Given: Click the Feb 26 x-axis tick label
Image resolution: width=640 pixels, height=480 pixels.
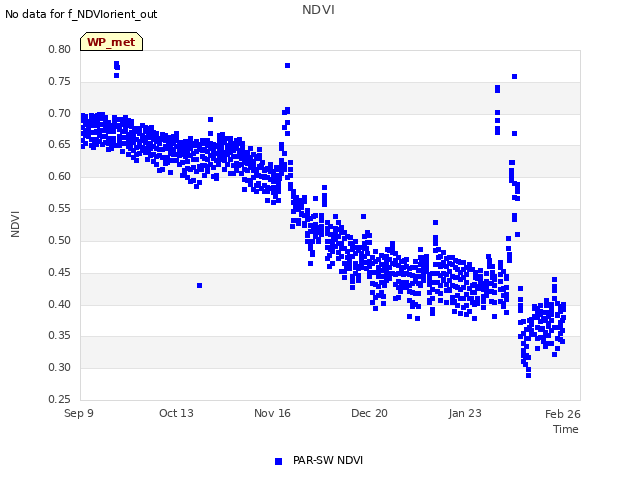Looking at the screenshot, I should point(563,414).
